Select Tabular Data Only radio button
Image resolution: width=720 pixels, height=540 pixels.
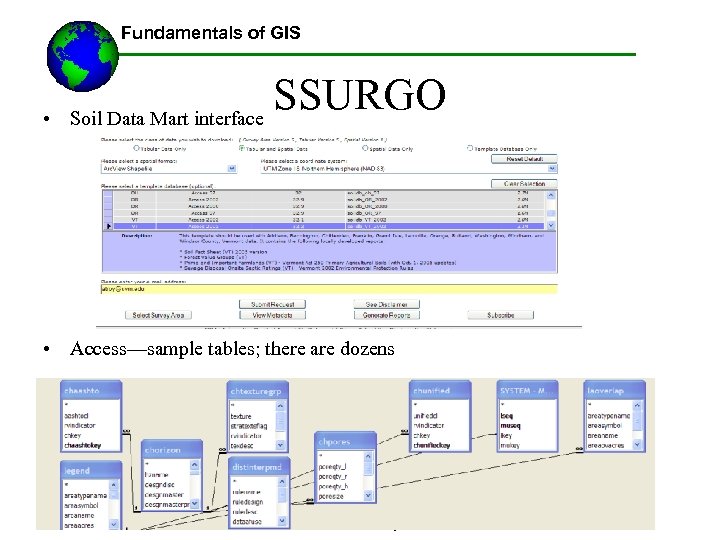pos(136,148)
